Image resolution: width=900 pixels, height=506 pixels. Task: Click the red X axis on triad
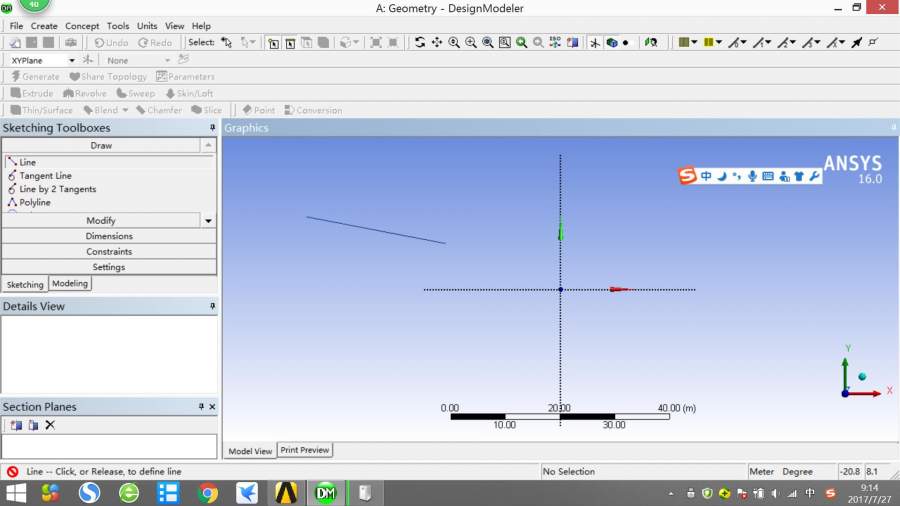coord(867,394)
